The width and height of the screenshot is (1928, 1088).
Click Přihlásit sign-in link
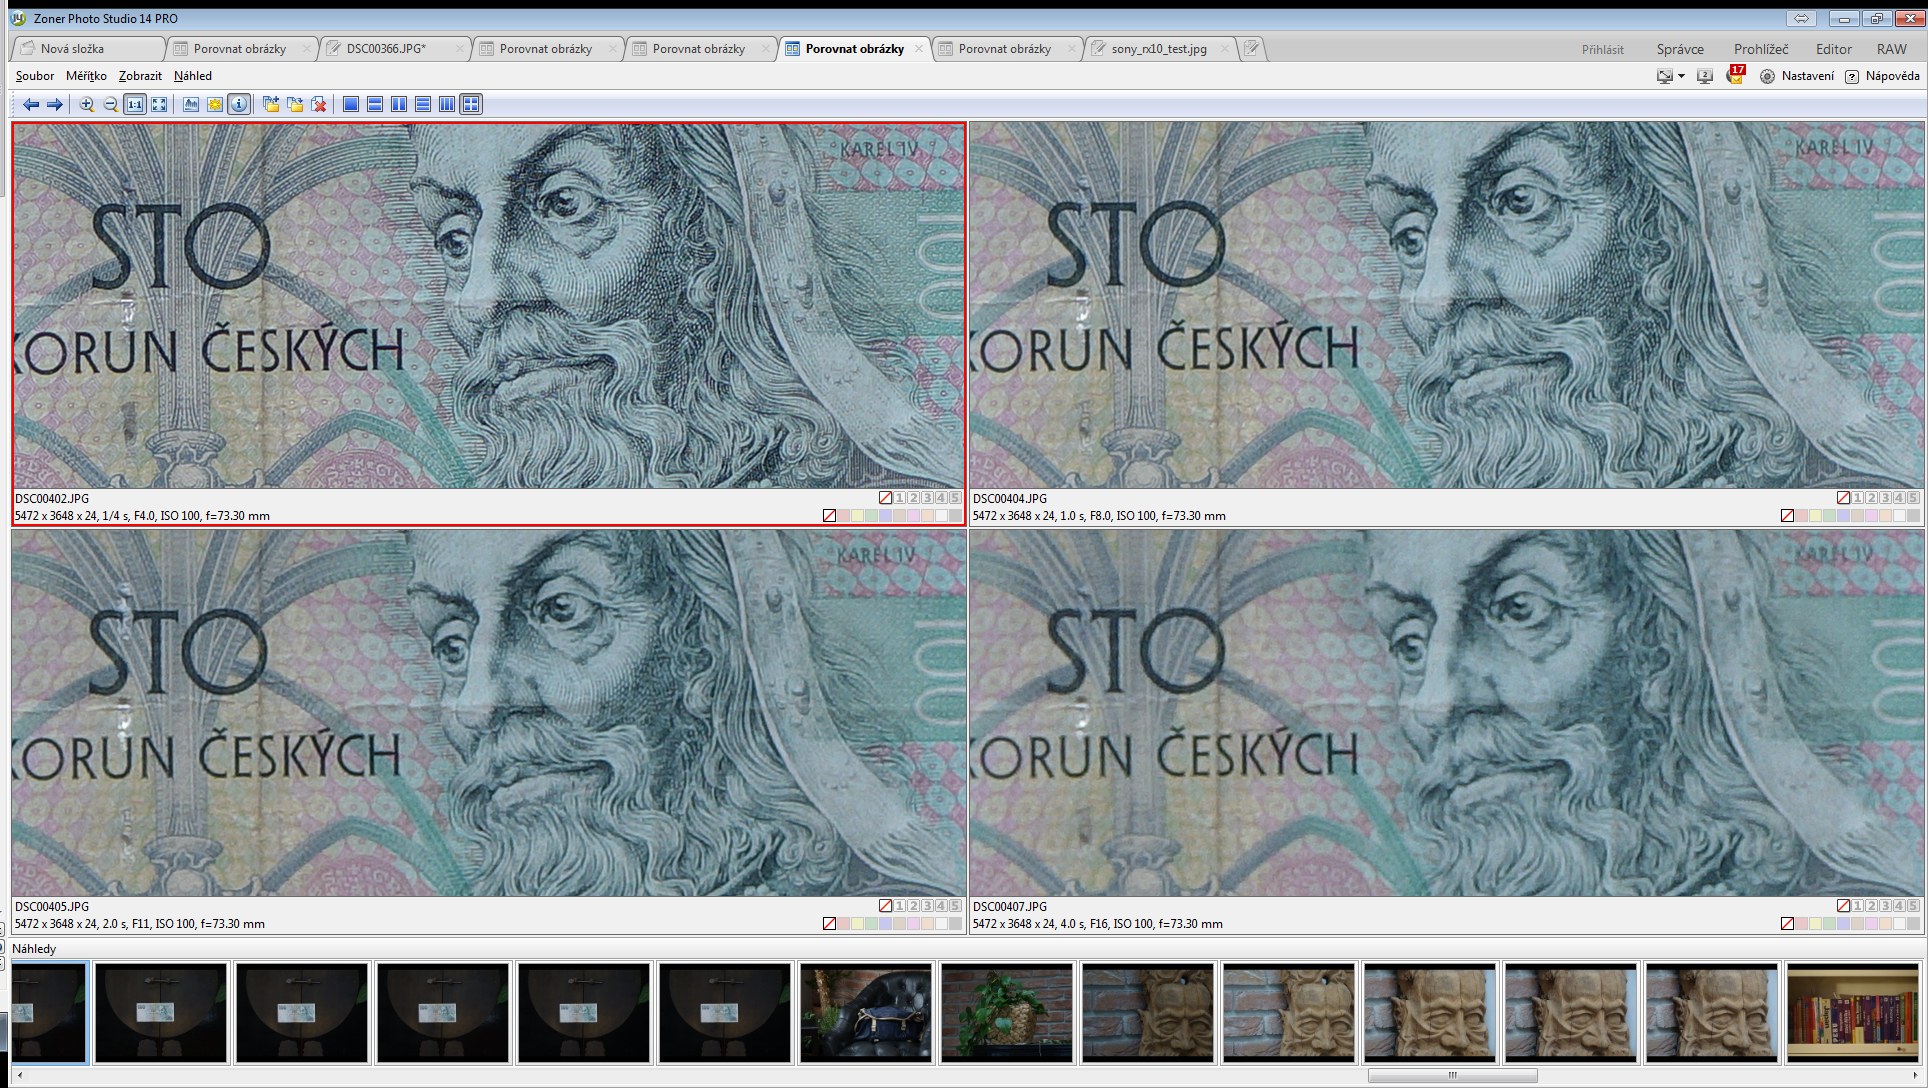click(x=1603, y=49)
